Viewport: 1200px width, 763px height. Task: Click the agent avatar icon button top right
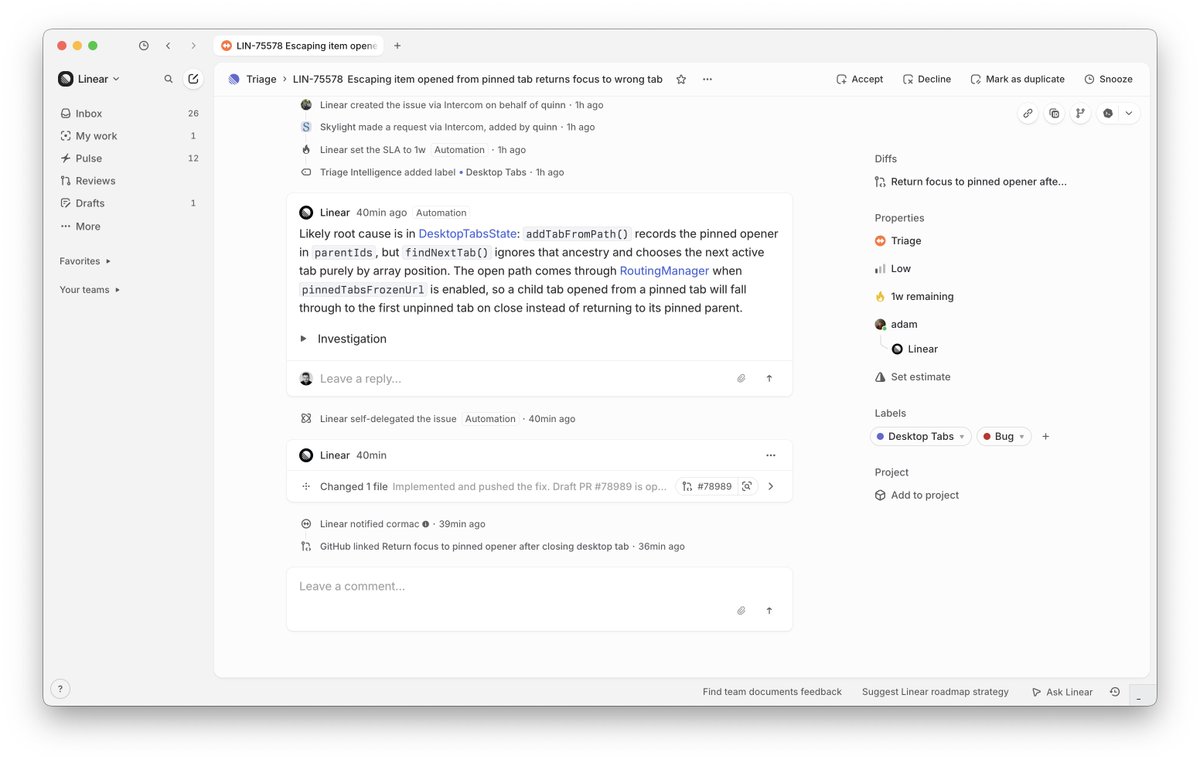coord(1108,114)
